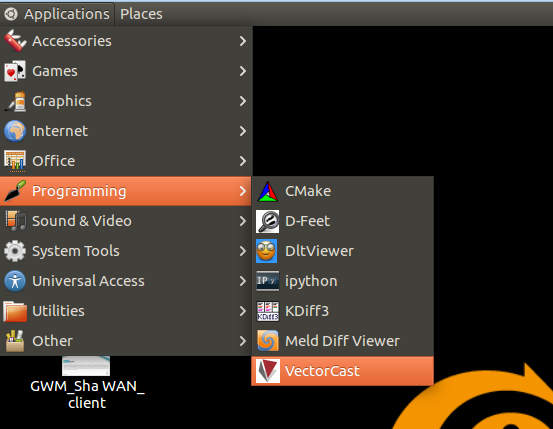Screen dimensions: 553x429
Task: Select the Universal Access label
Action: [88, 281]
